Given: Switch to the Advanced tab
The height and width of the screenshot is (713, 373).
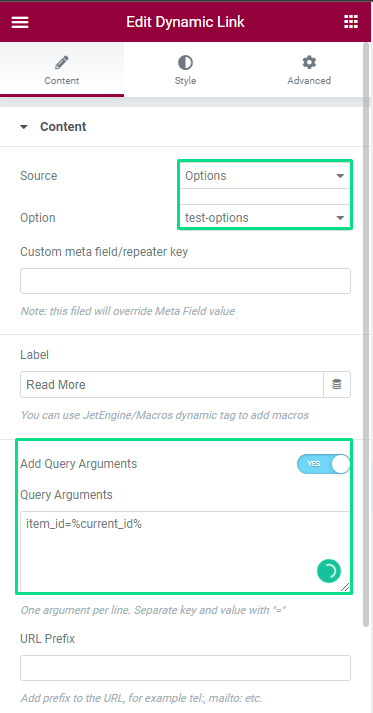Looking at the screenshot, I should pyautogui.click(x=309, y=70).
